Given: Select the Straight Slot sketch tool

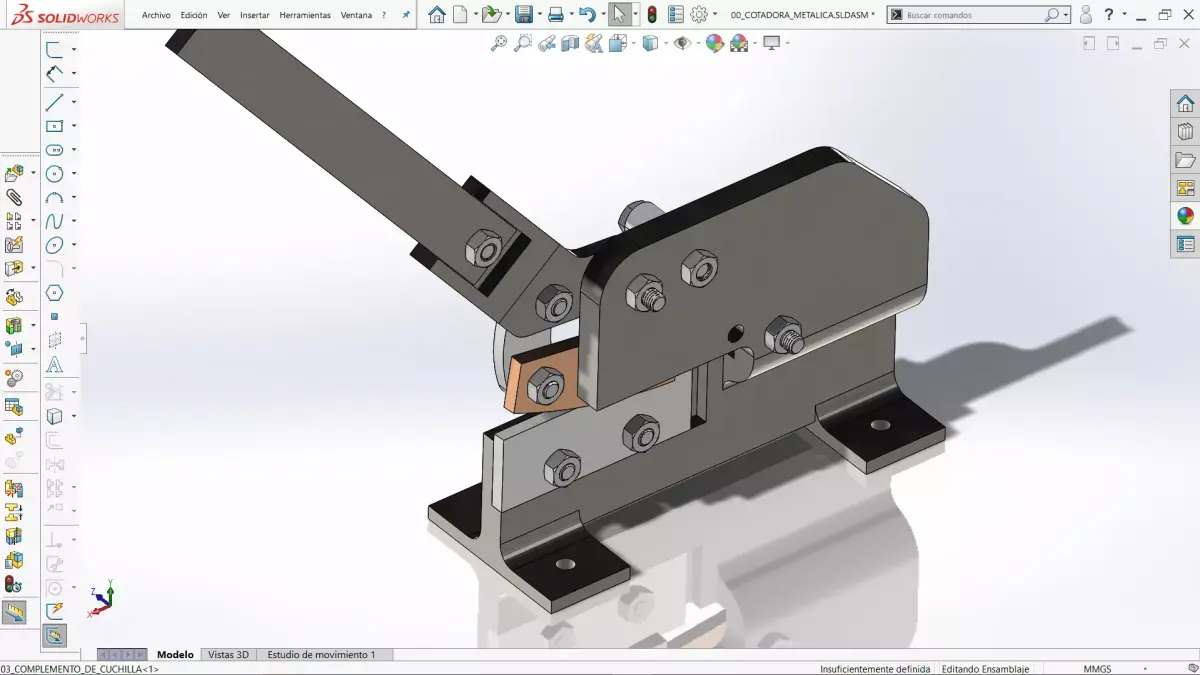Looking at the screenshot, I should pos(55,150).
